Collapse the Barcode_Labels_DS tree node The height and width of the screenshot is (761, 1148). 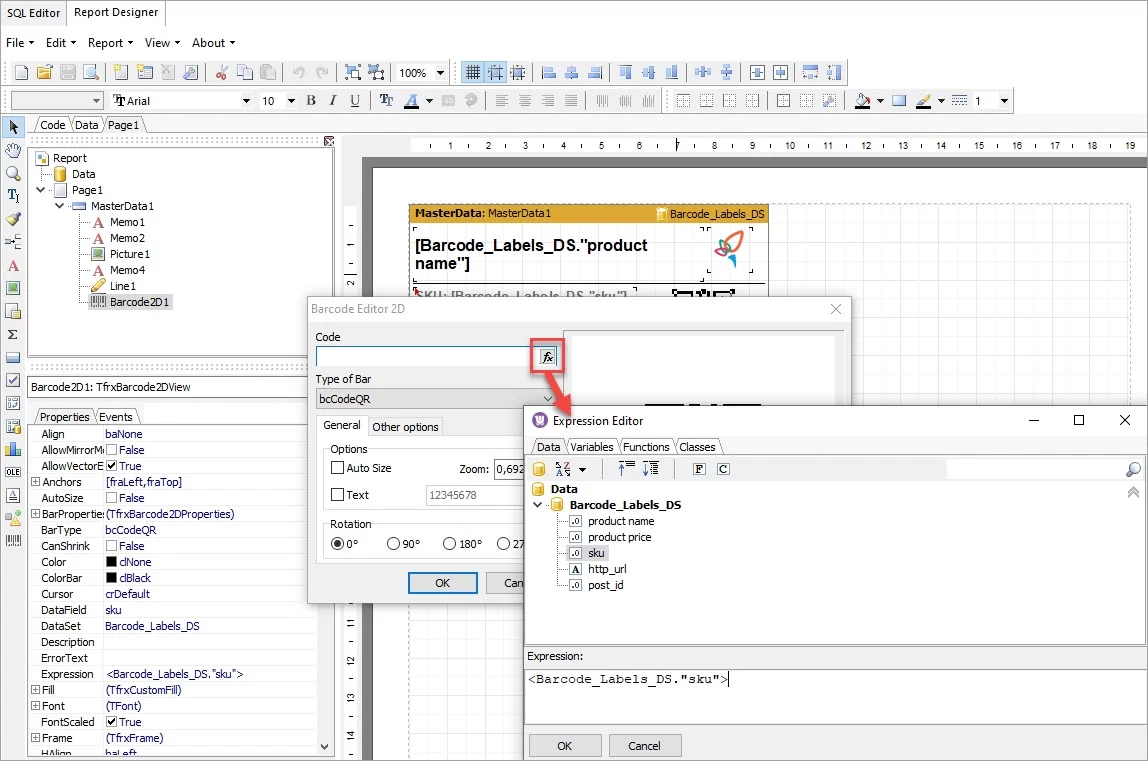pyautogui.click(x=539, y=505)
